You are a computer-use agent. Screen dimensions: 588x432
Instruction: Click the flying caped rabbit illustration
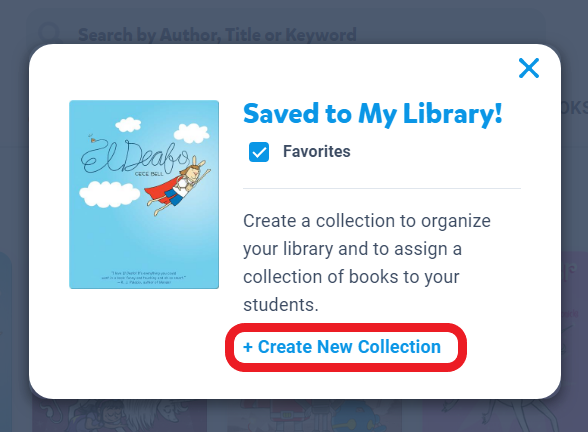176,187
